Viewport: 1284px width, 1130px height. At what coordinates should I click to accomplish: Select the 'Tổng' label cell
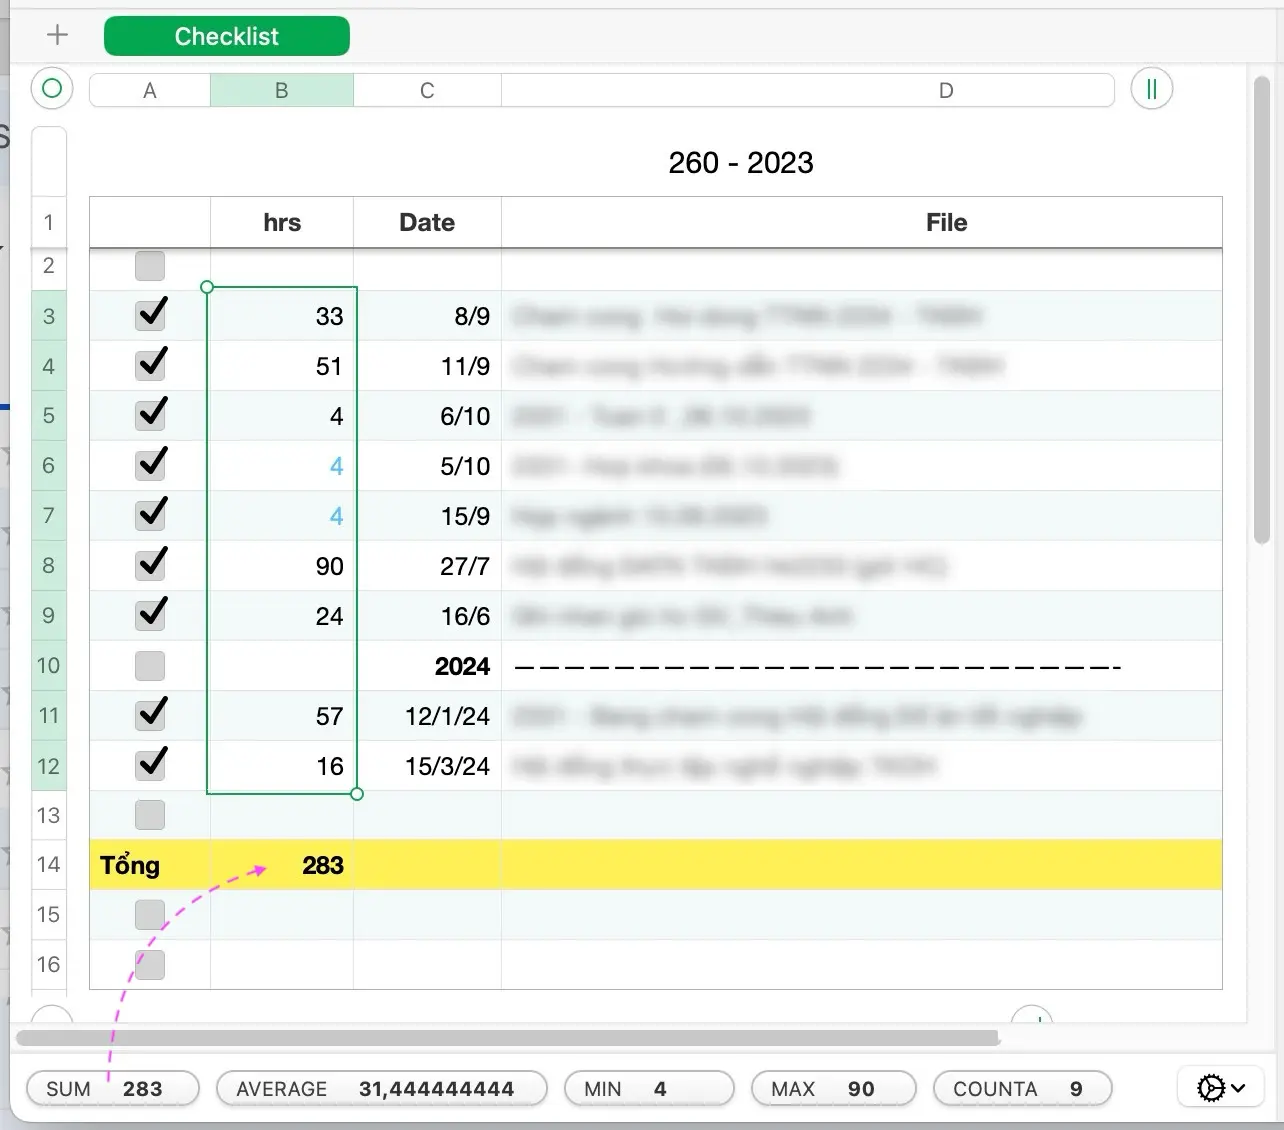[x=150, y=865]
